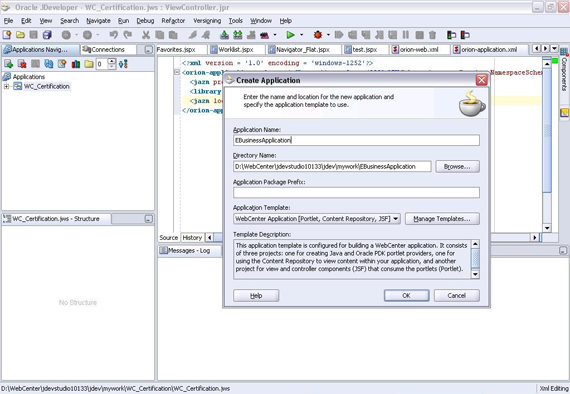This screenshot has width=570, height=394.
Task: Switch to the test.jspx editor tab
Action: point(365,49)
